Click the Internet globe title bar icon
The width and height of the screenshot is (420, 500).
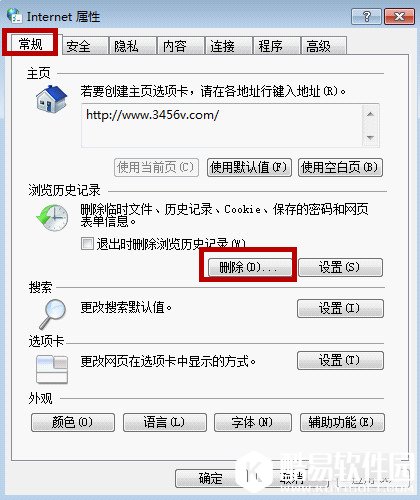click(14, 16)
